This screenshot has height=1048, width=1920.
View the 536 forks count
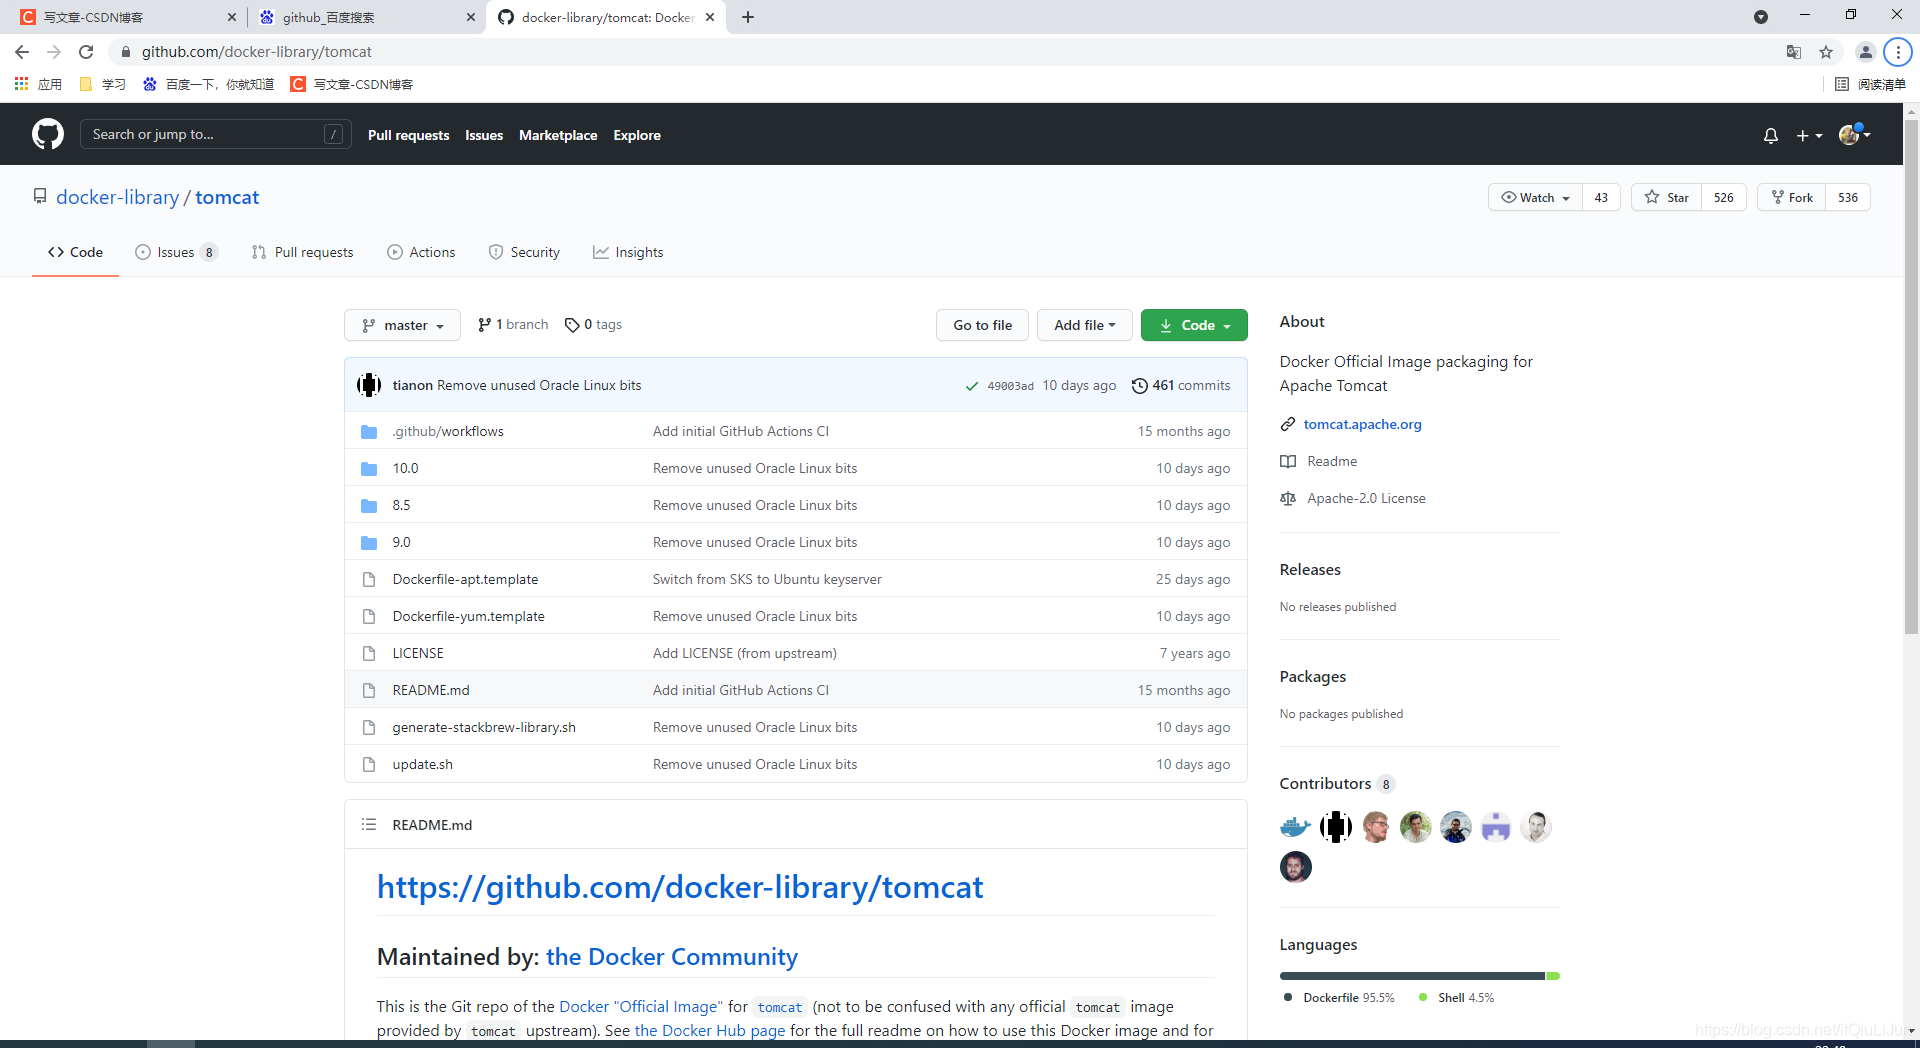1848,197
